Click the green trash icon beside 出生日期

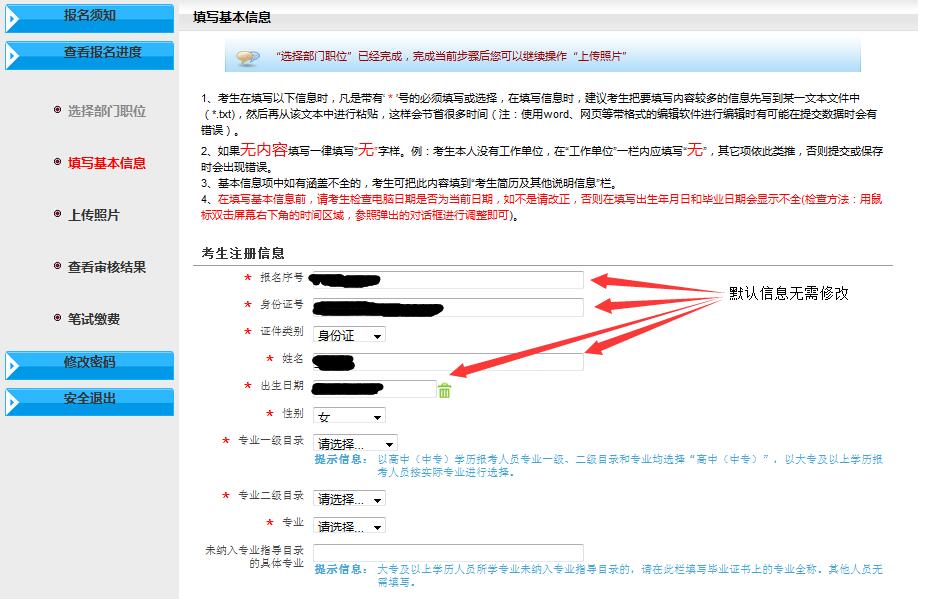pyautogui.click(x=444, y=390)
